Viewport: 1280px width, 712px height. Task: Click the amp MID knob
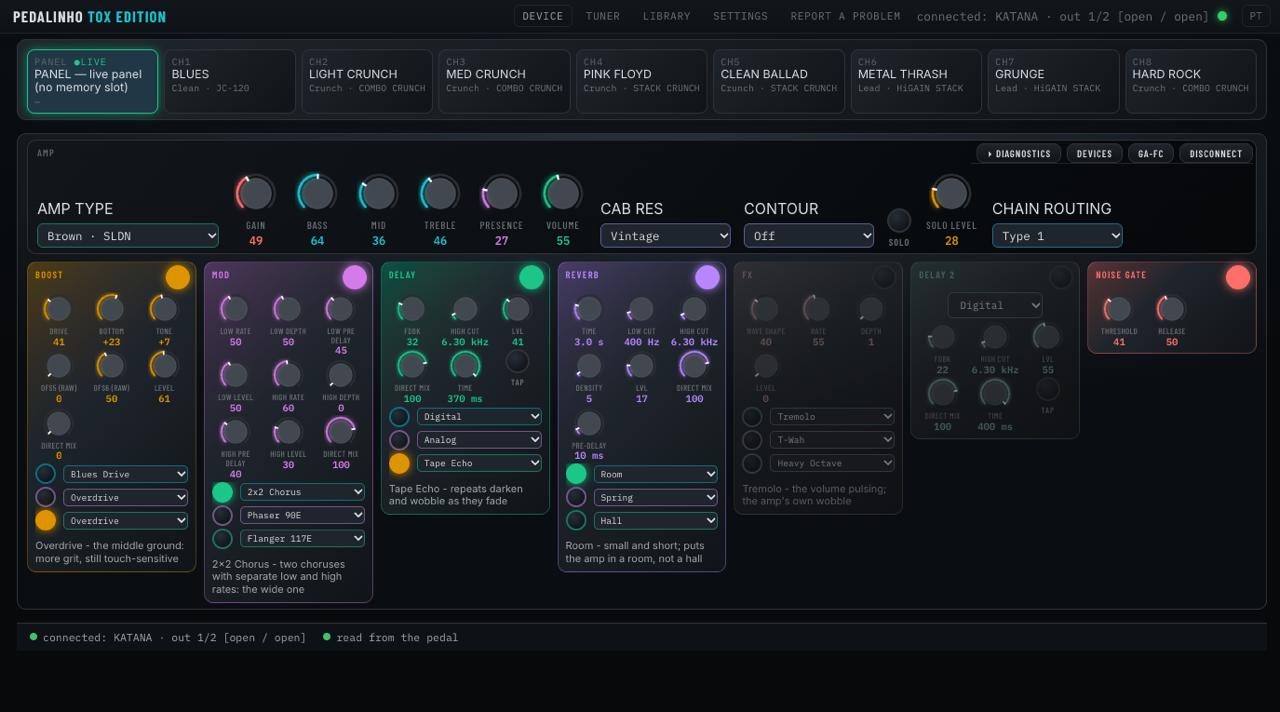click(378, 193)
